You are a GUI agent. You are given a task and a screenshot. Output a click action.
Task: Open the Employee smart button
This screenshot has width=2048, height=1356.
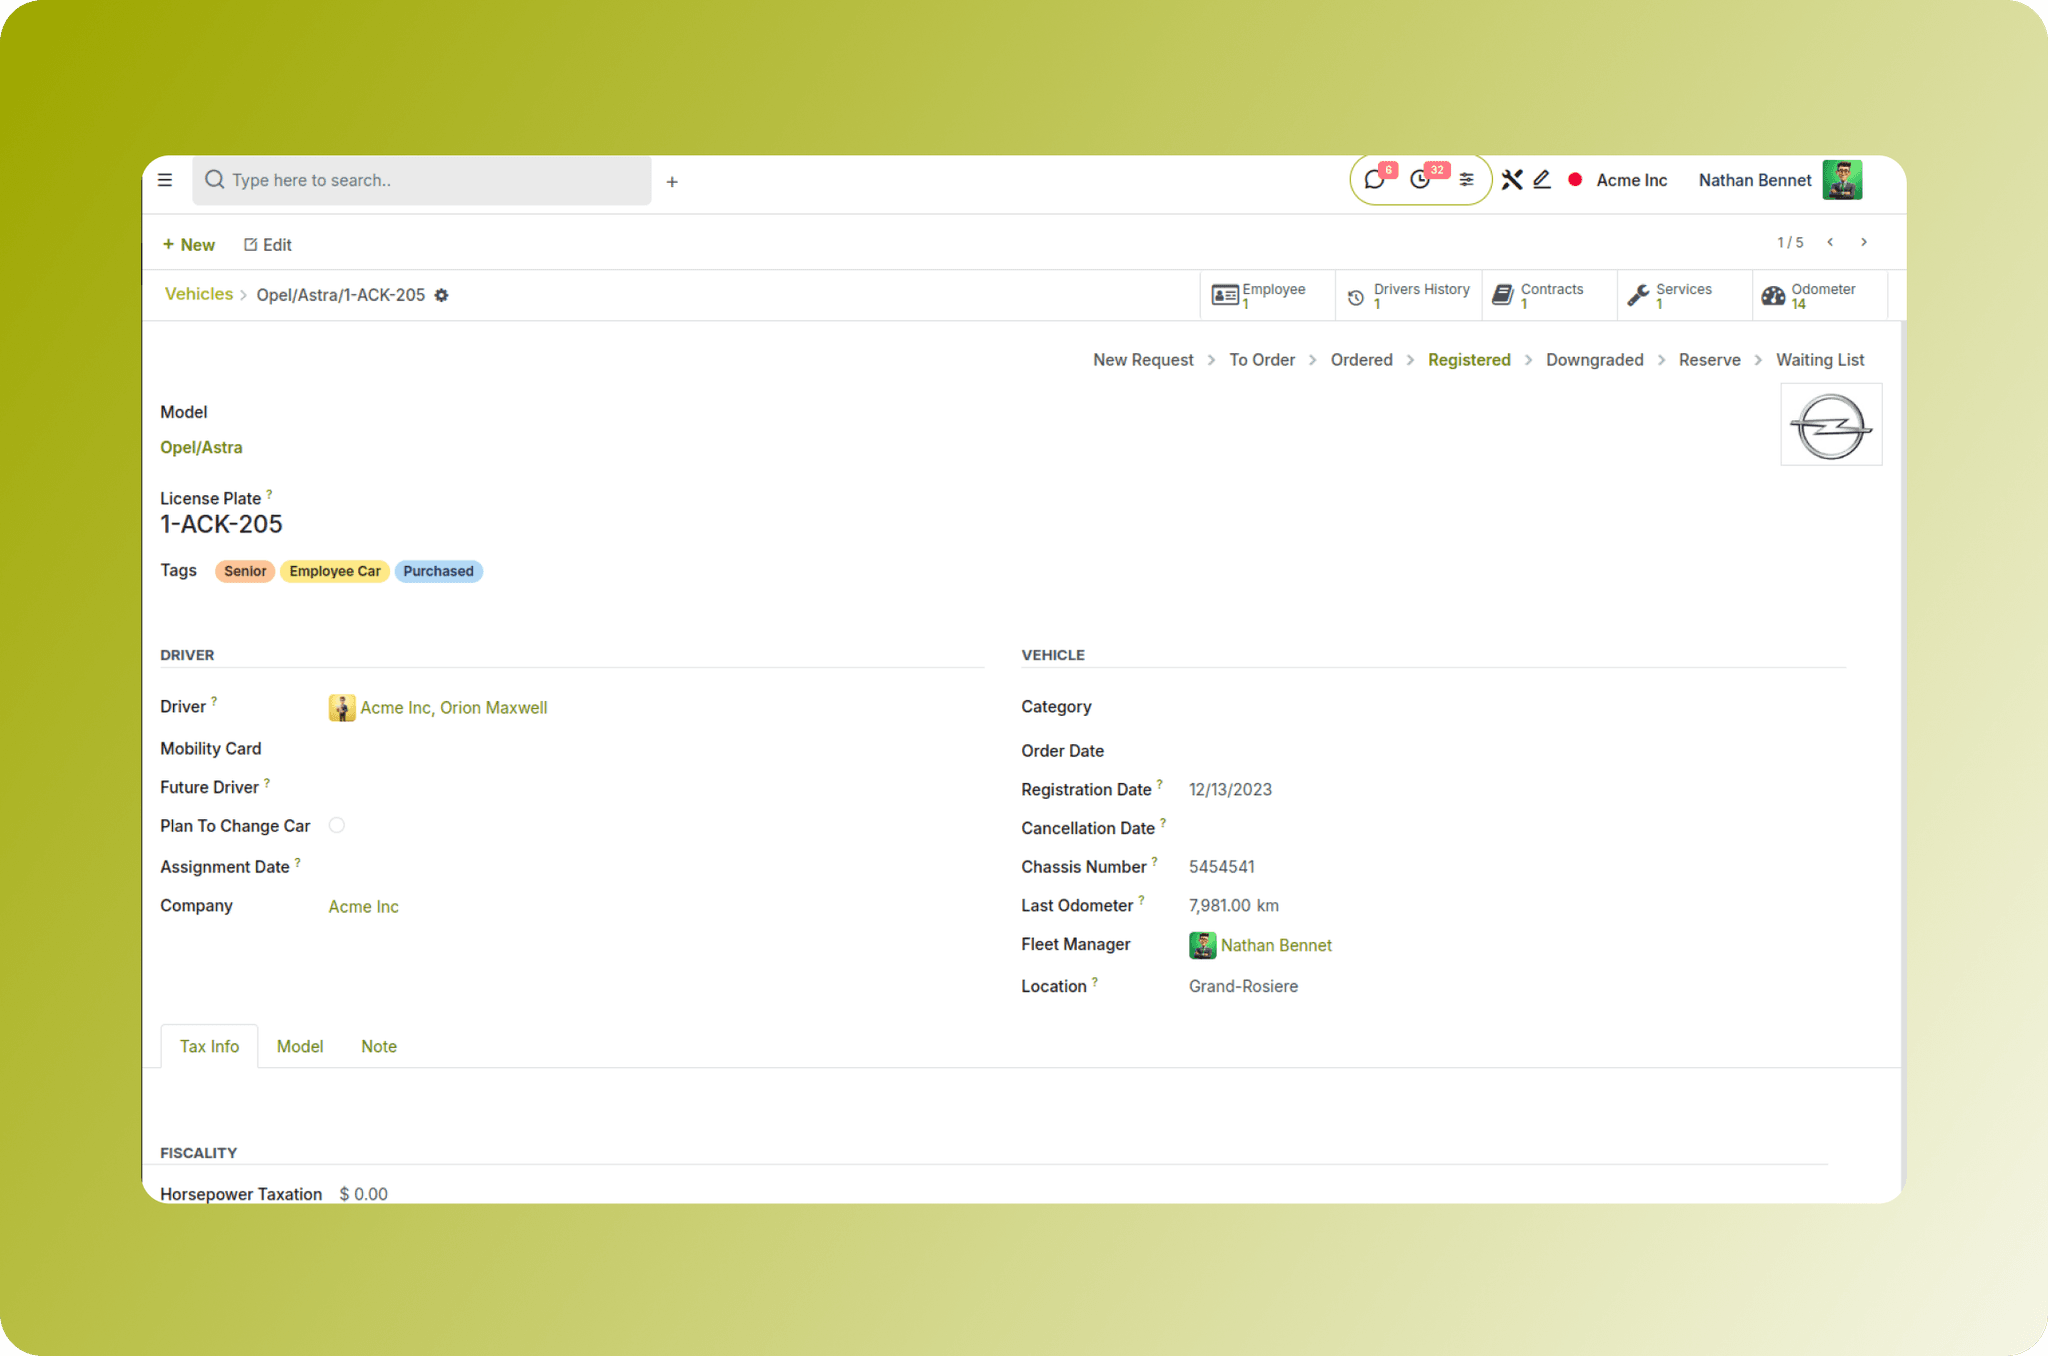coord(1267,295)
